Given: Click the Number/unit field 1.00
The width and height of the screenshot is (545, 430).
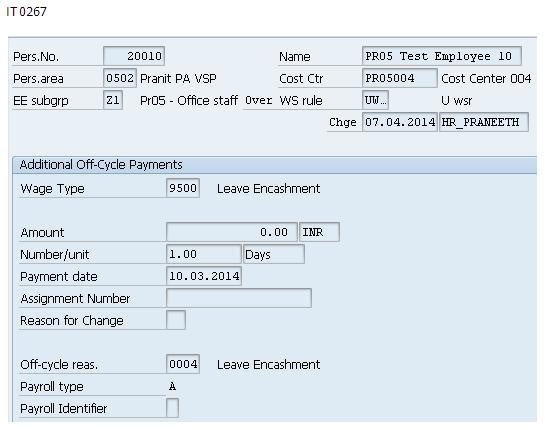Looking at the screenshot, I should click(204, 254).
